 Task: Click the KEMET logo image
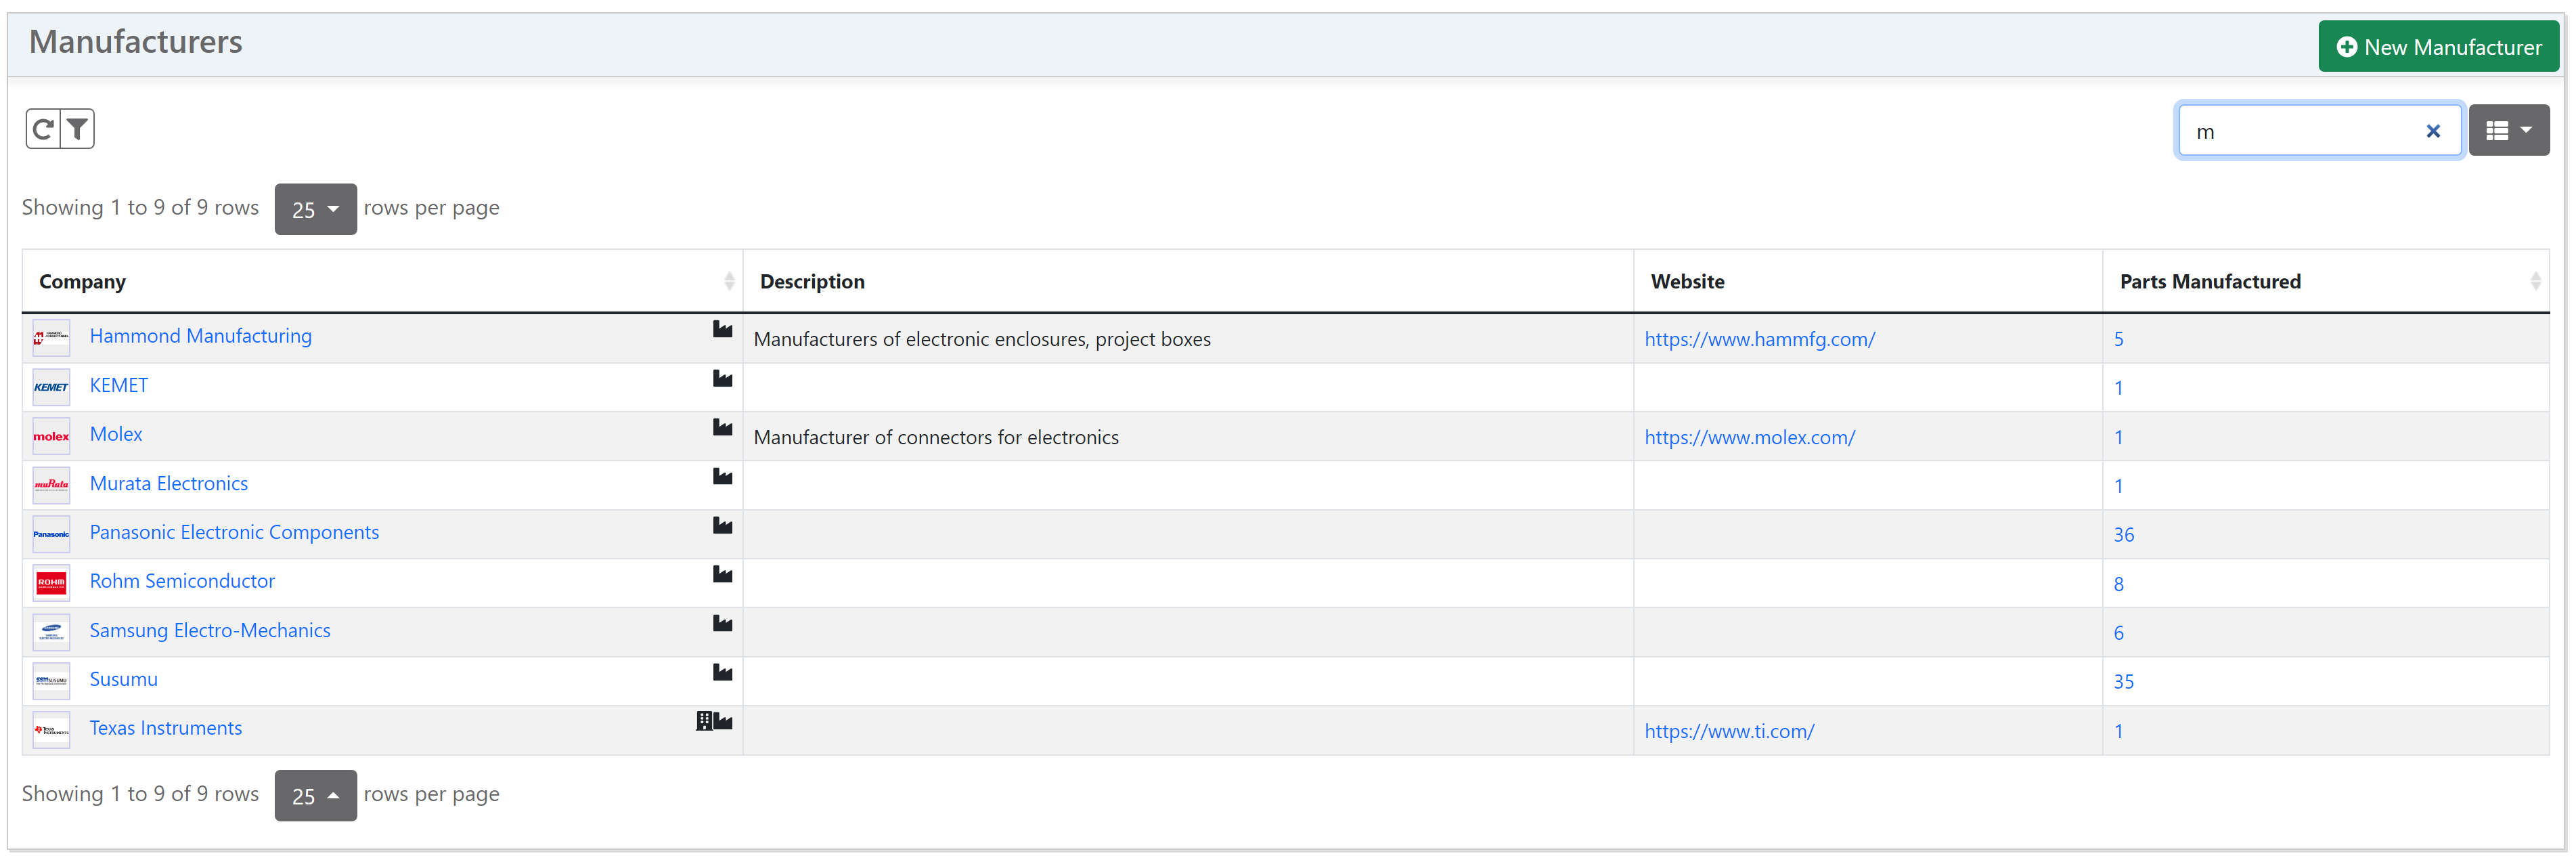pyautogui.click(x=51, y=387)
